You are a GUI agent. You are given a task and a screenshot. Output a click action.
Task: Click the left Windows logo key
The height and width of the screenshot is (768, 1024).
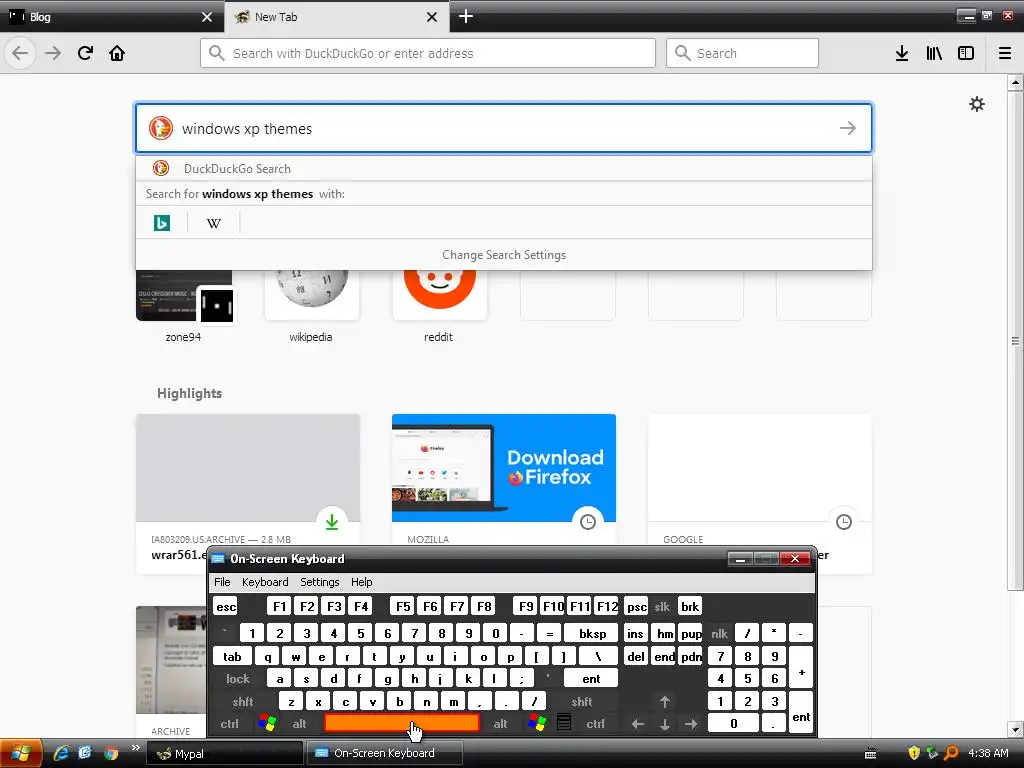tap(267, 723)
